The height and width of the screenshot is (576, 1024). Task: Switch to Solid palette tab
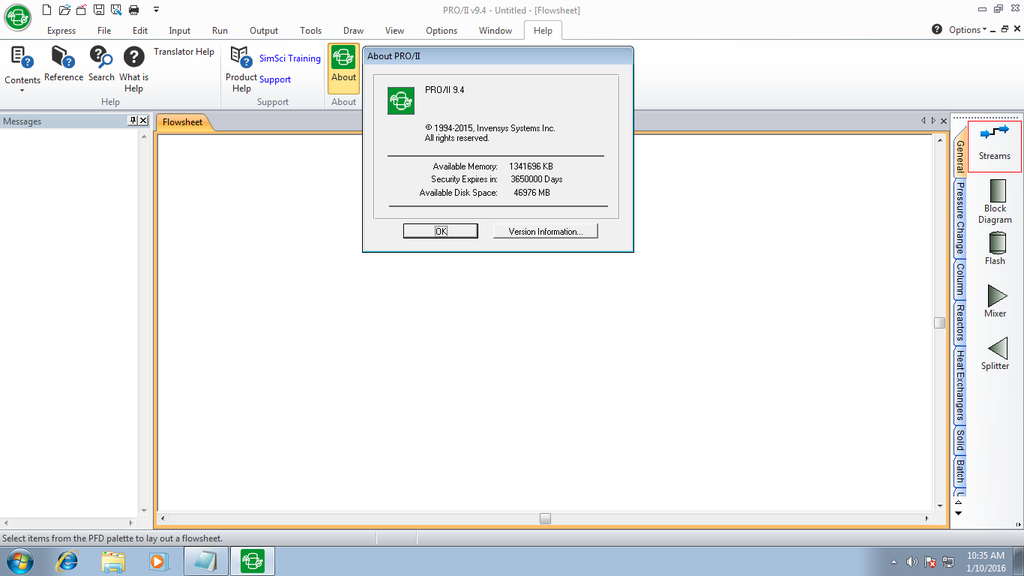[960, 440]
